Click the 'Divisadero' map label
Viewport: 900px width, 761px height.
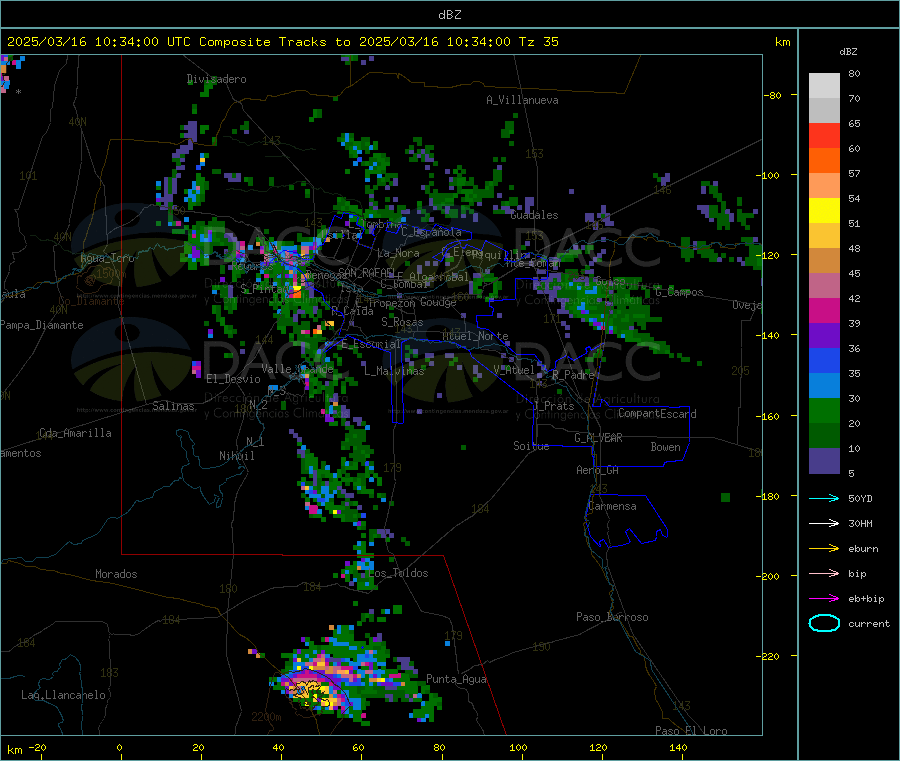[x=216, y=79]
